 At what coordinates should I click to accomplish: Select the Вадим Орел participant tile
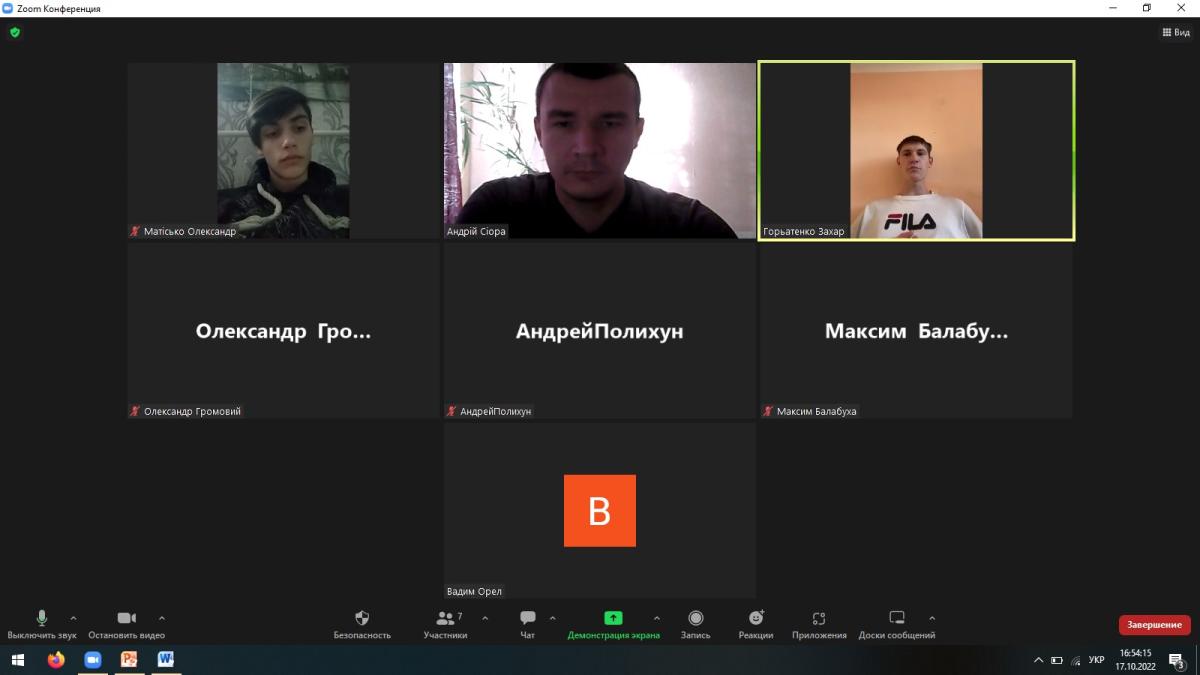pos(600,510)
